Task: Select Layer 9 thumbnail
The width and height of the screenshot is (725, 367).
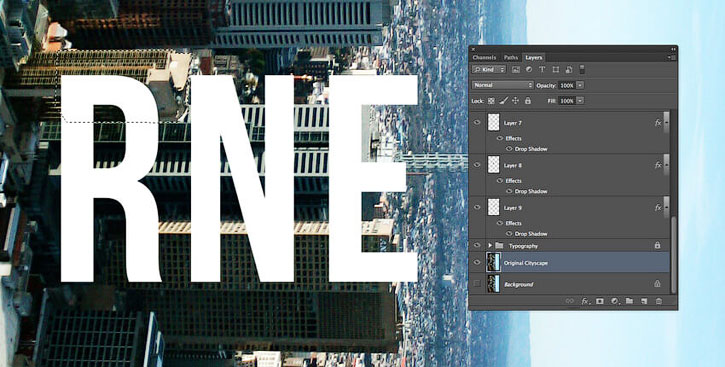Action: 494,207
